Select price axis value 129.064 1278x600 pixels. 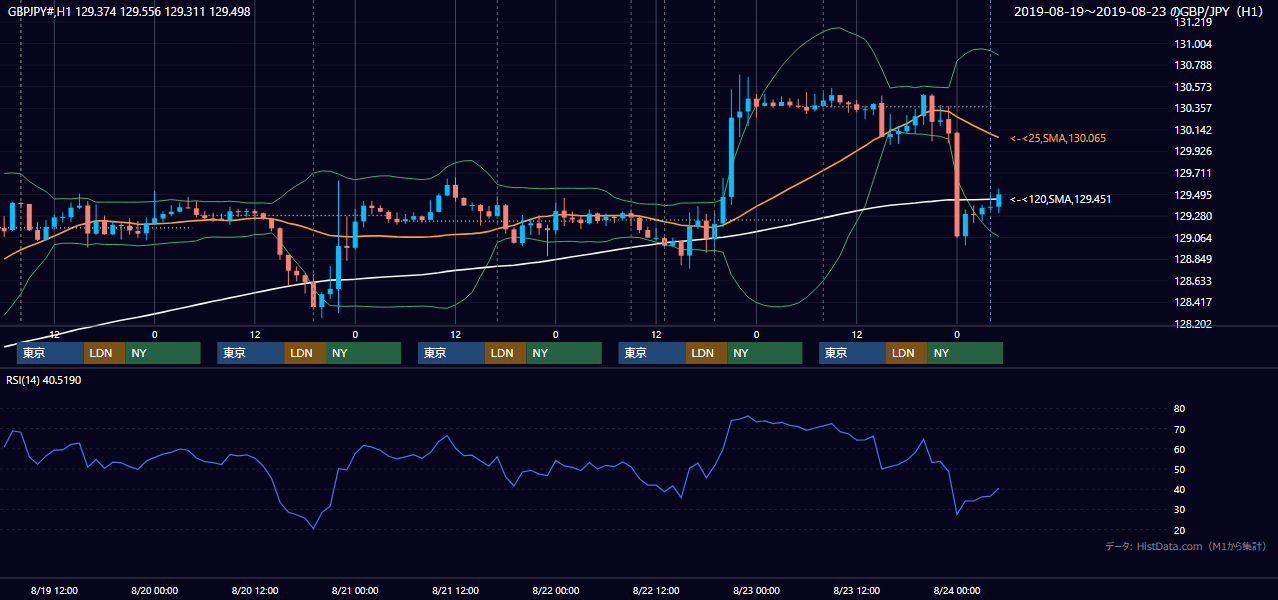1193,238
